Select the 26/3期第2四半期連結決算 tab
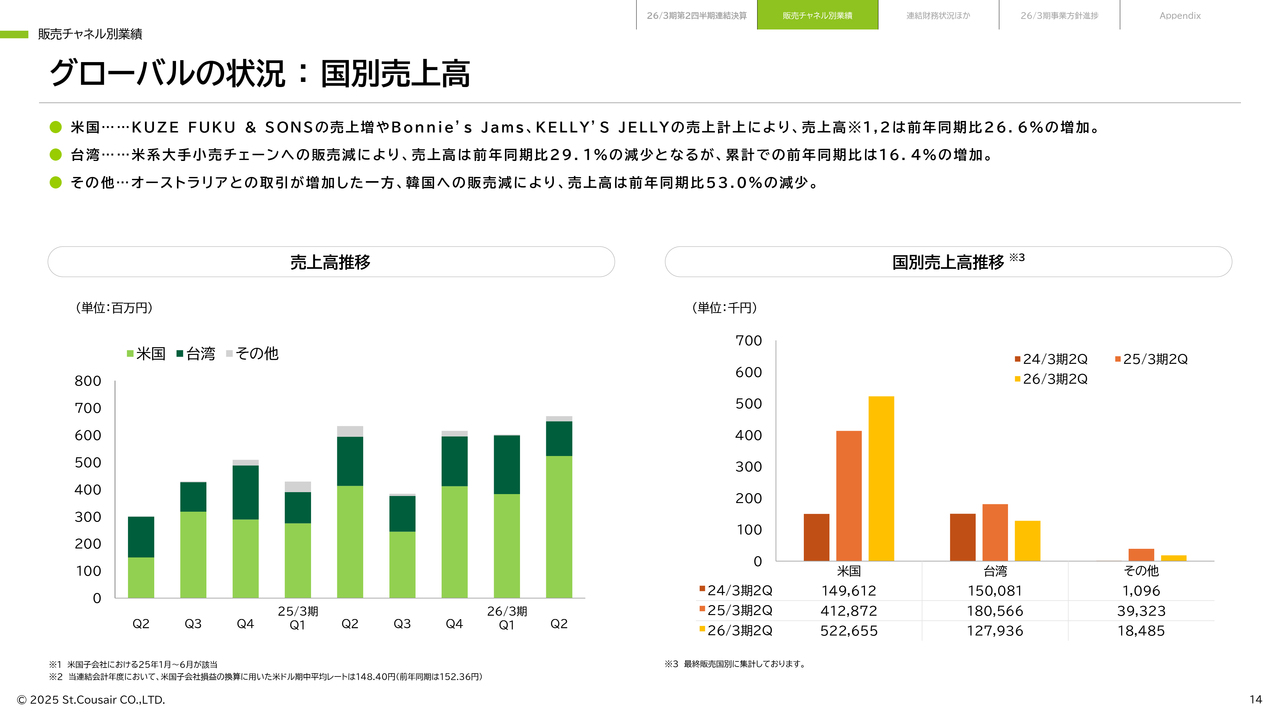The image size is (1280, 720). pos(696,15)
